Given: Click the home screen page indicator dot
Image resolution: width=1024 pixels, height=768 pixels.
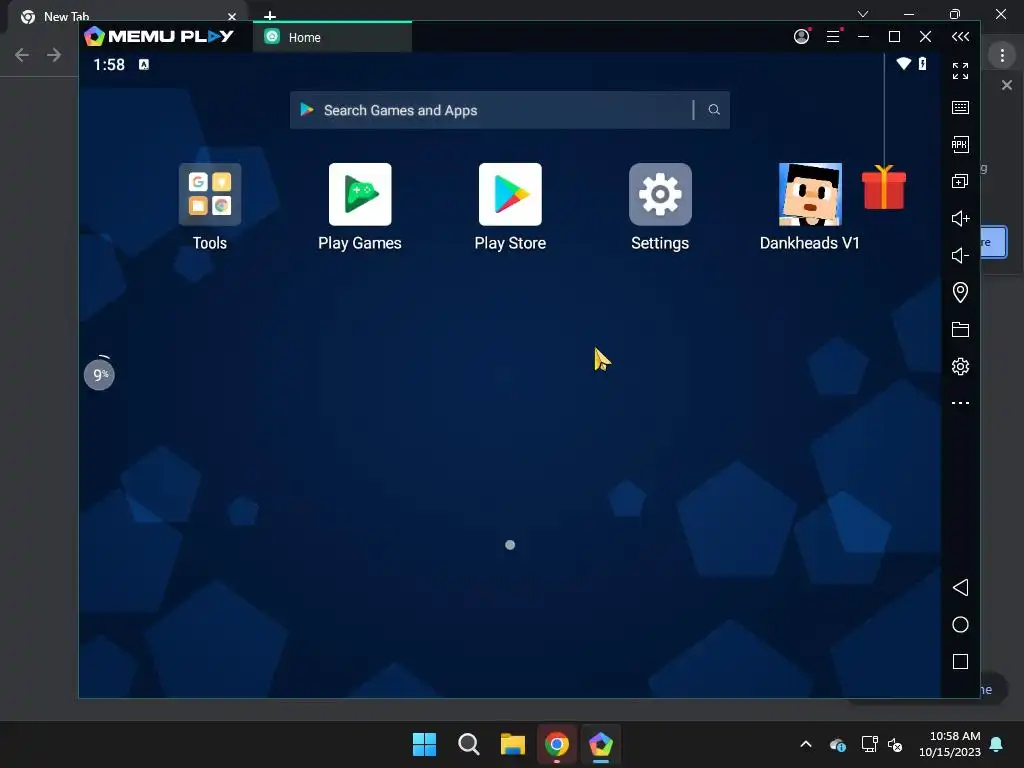Looking at the screenshot, I should coord(510,545).
